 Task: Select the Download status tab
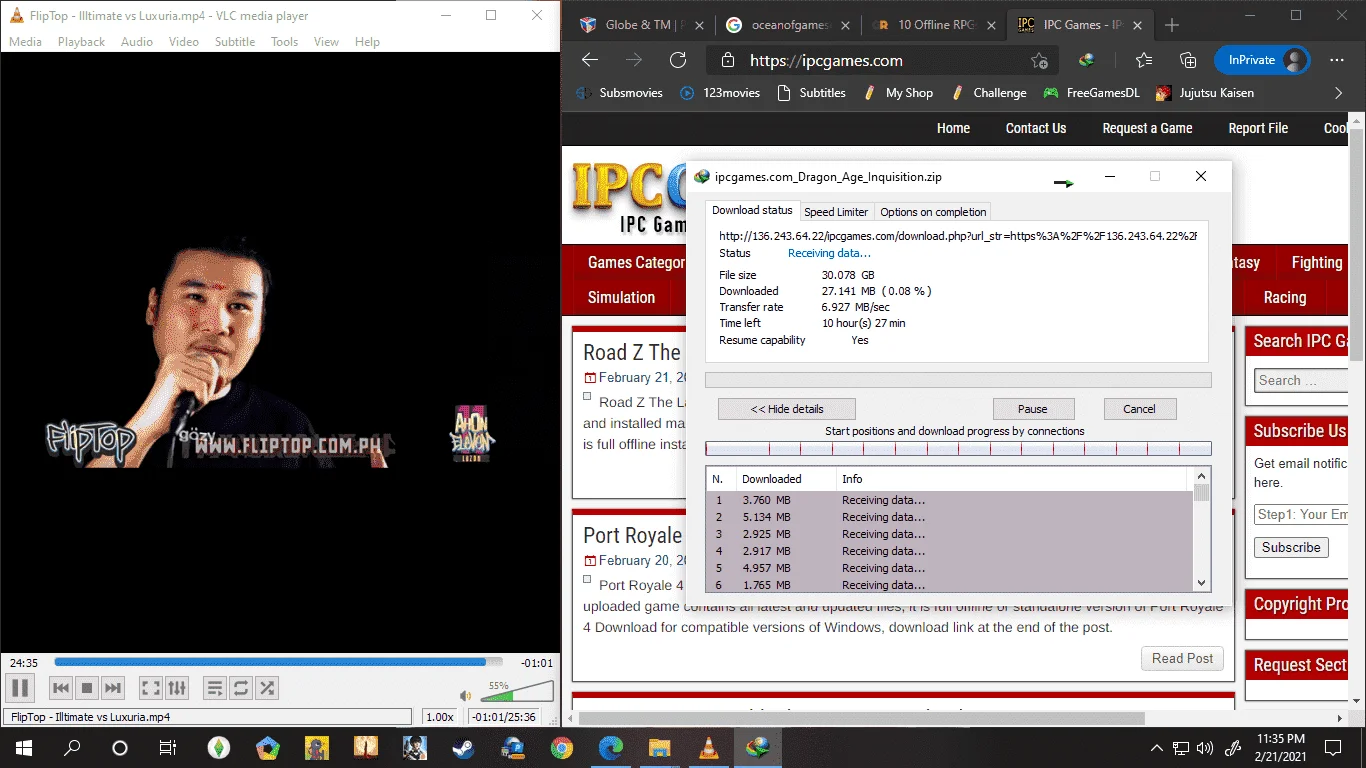(x=752, y=210)
